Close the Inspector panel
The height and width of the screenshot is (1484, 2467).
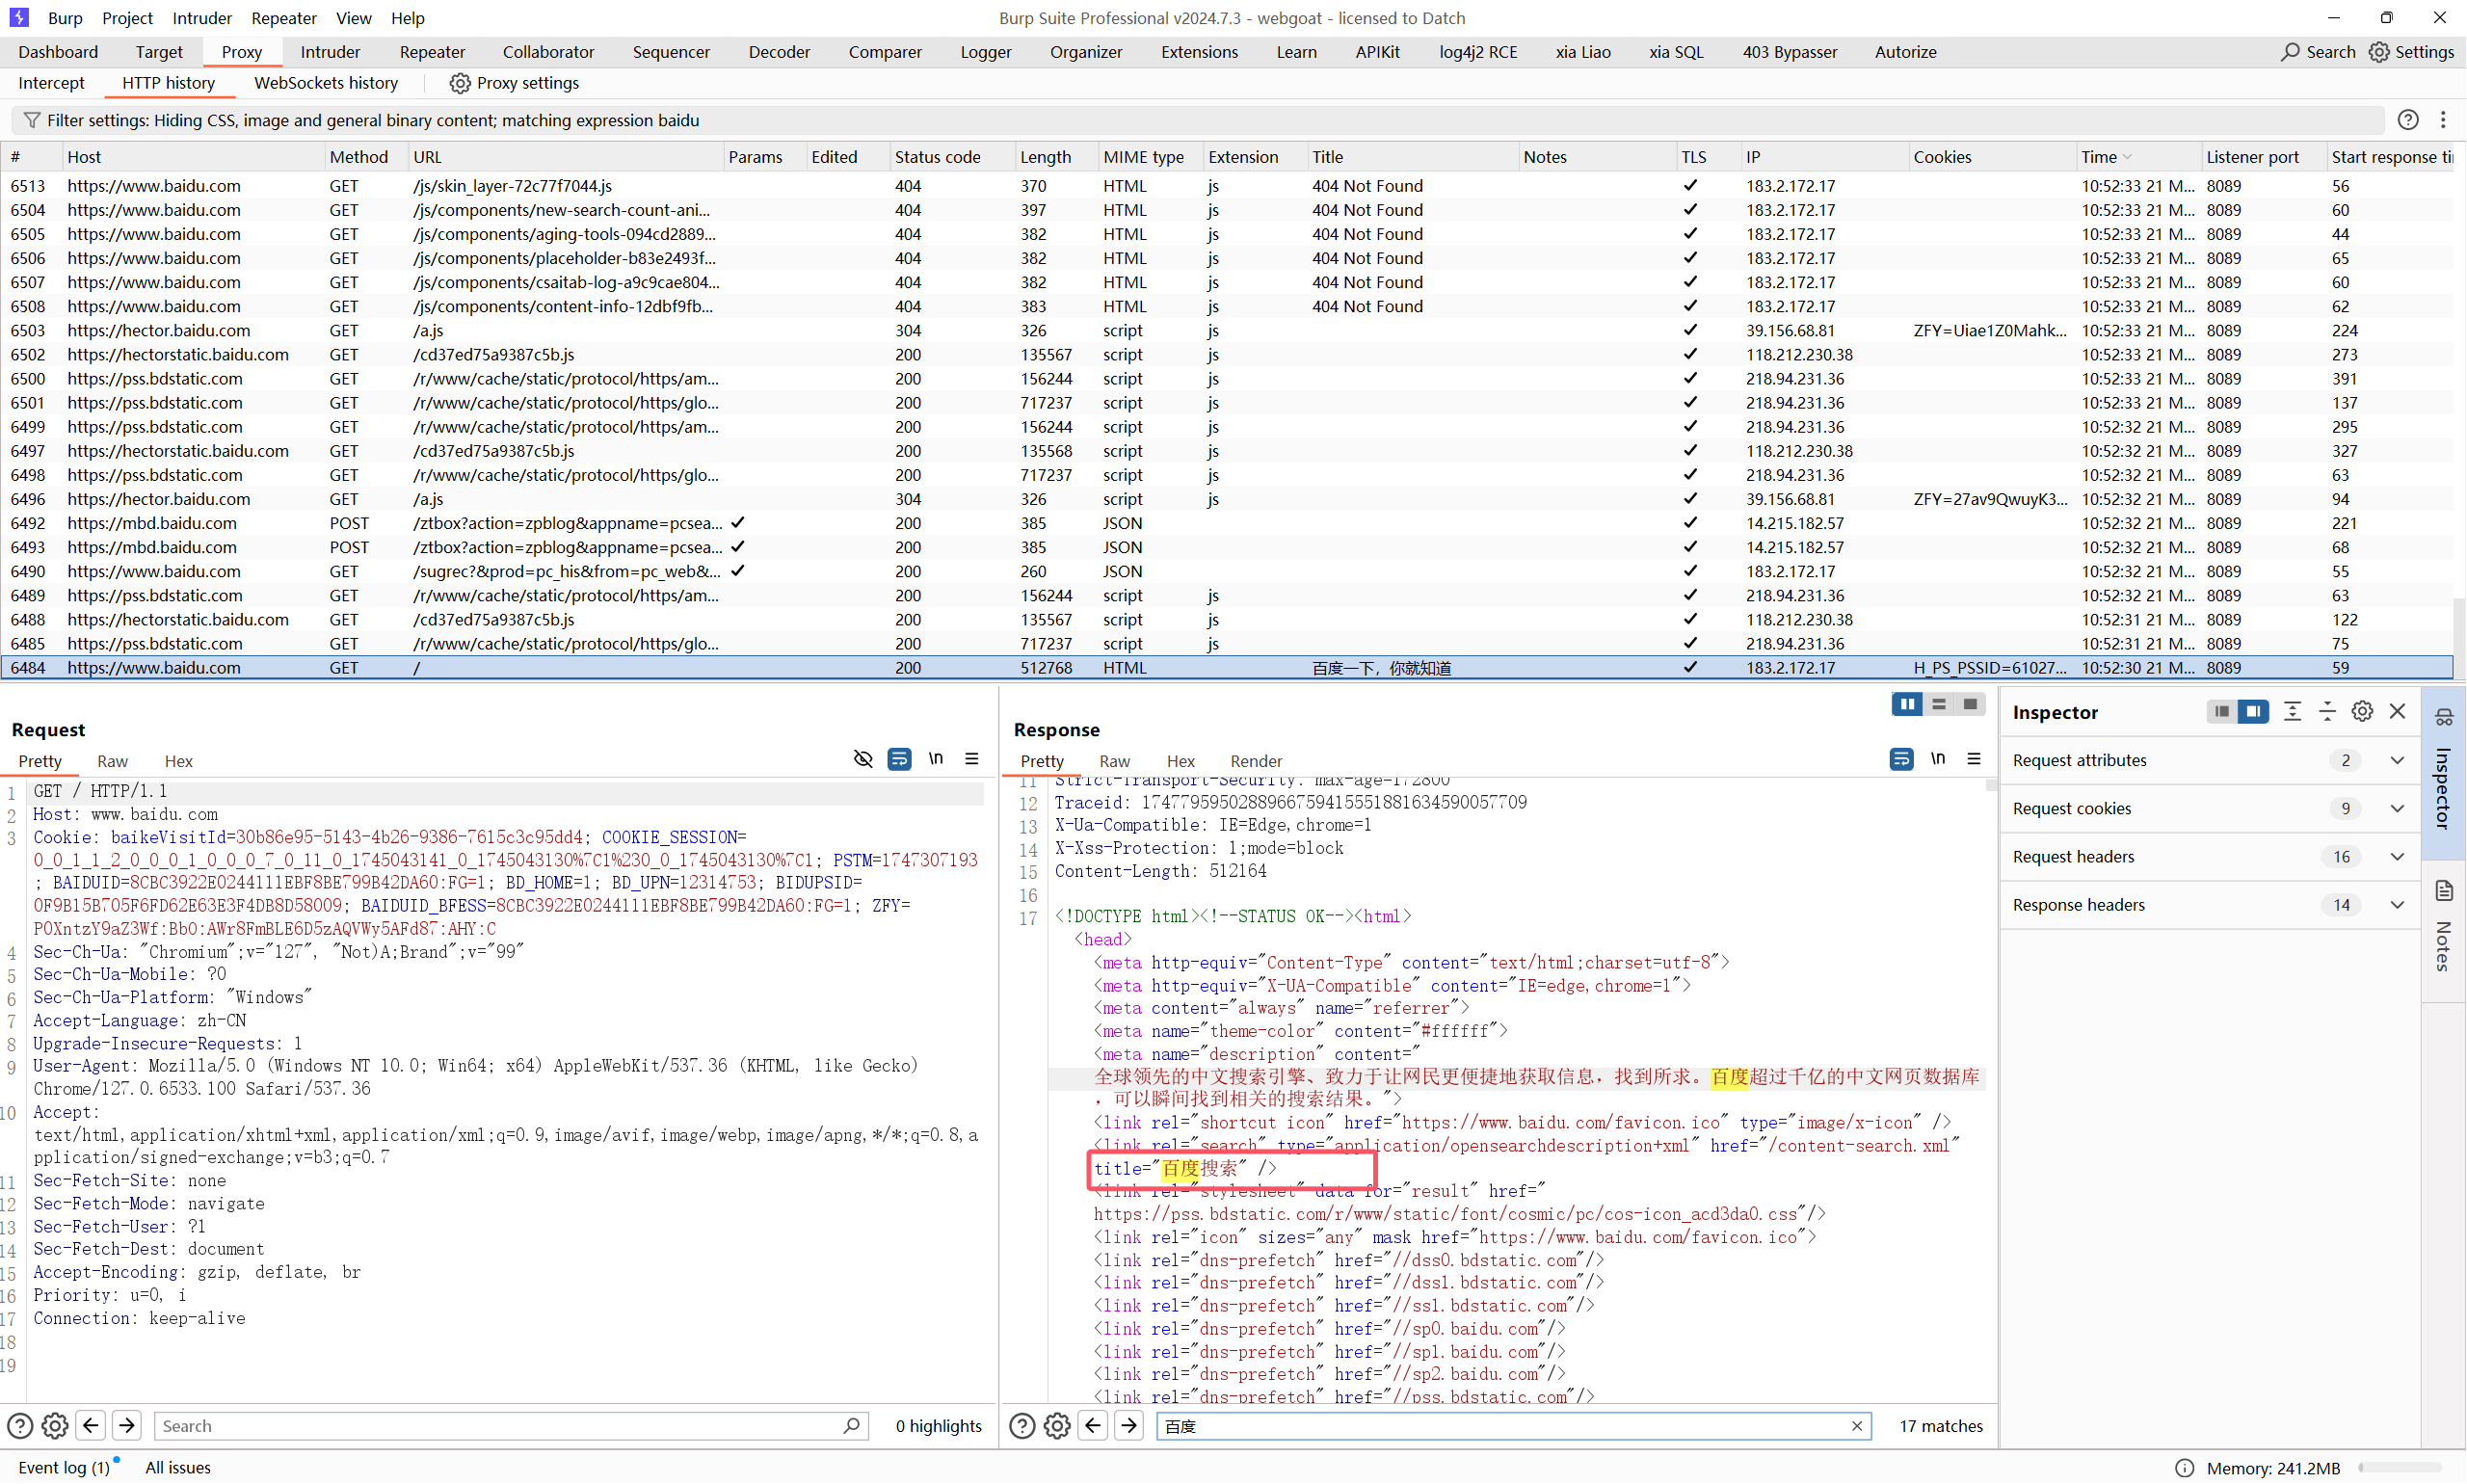2398,712
